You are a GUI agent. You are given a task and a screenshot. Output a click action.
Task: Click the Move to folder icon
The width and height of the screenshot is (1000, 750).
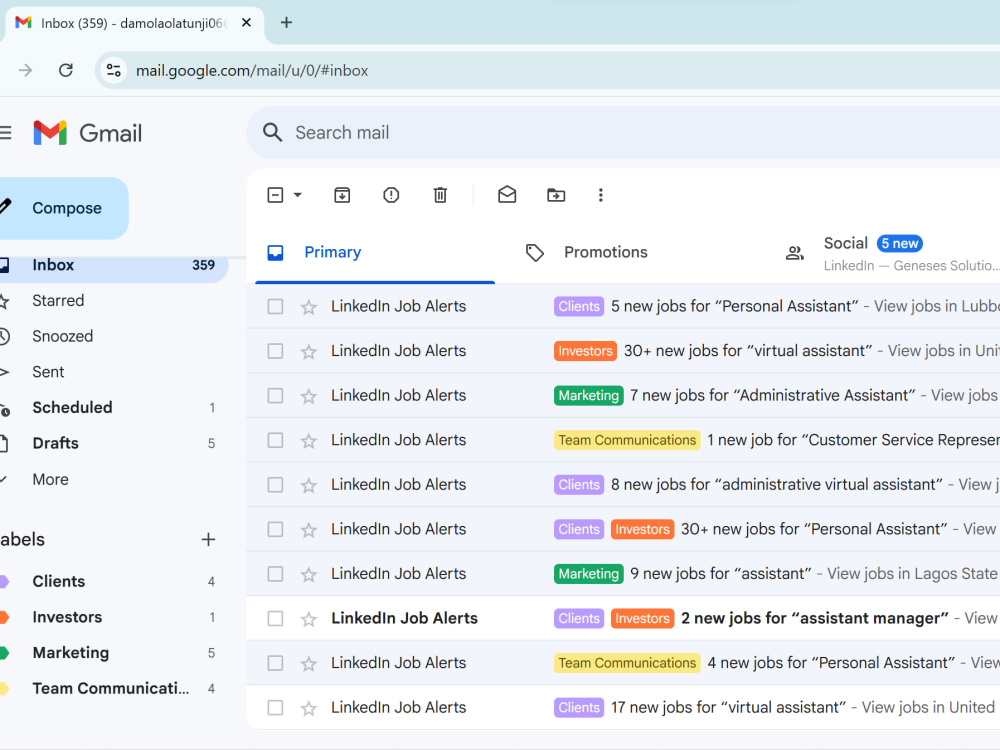click(x=556, y=195)
